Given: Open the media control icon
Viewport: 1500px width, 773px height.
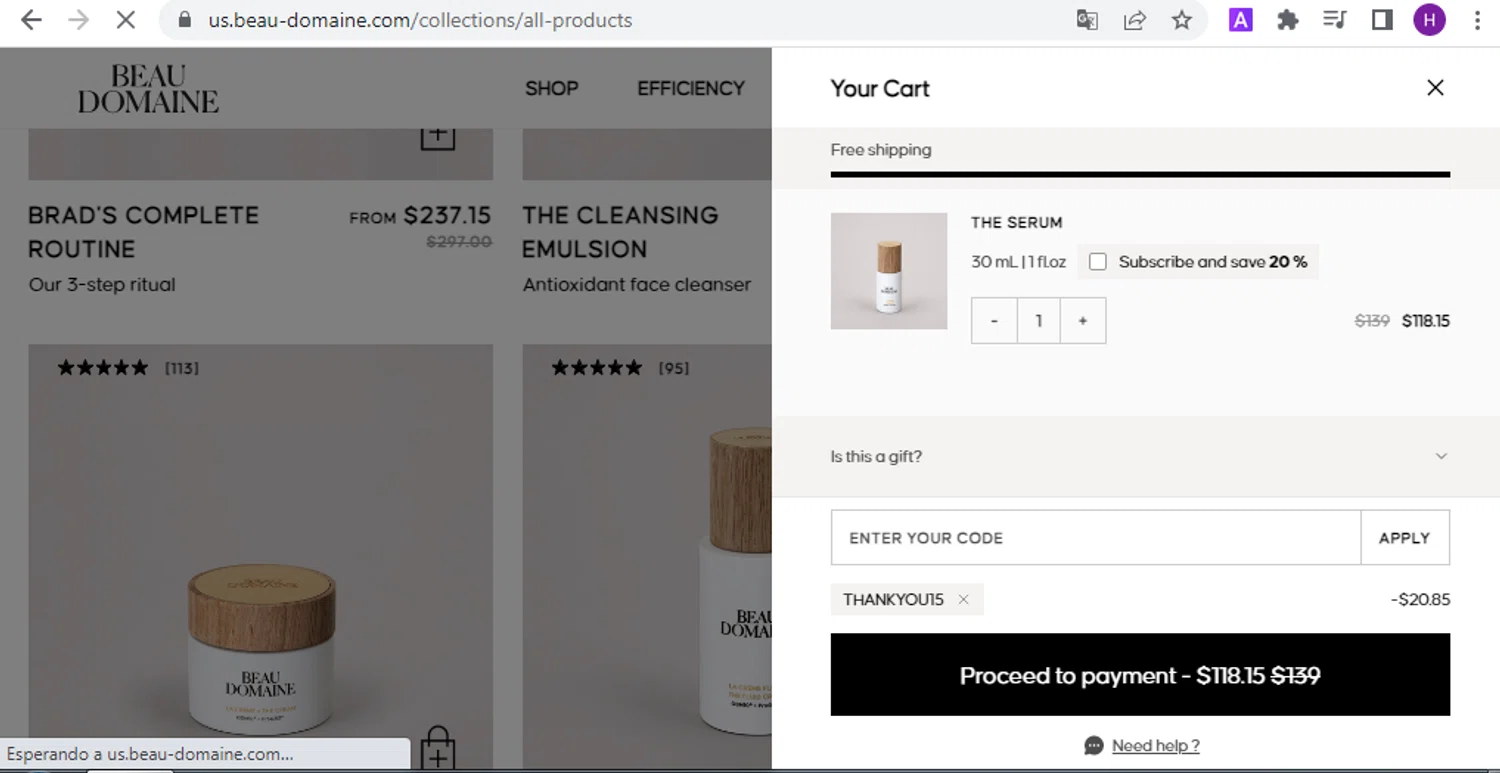Looking at the screenshot, I should [x=1335, y=20].
